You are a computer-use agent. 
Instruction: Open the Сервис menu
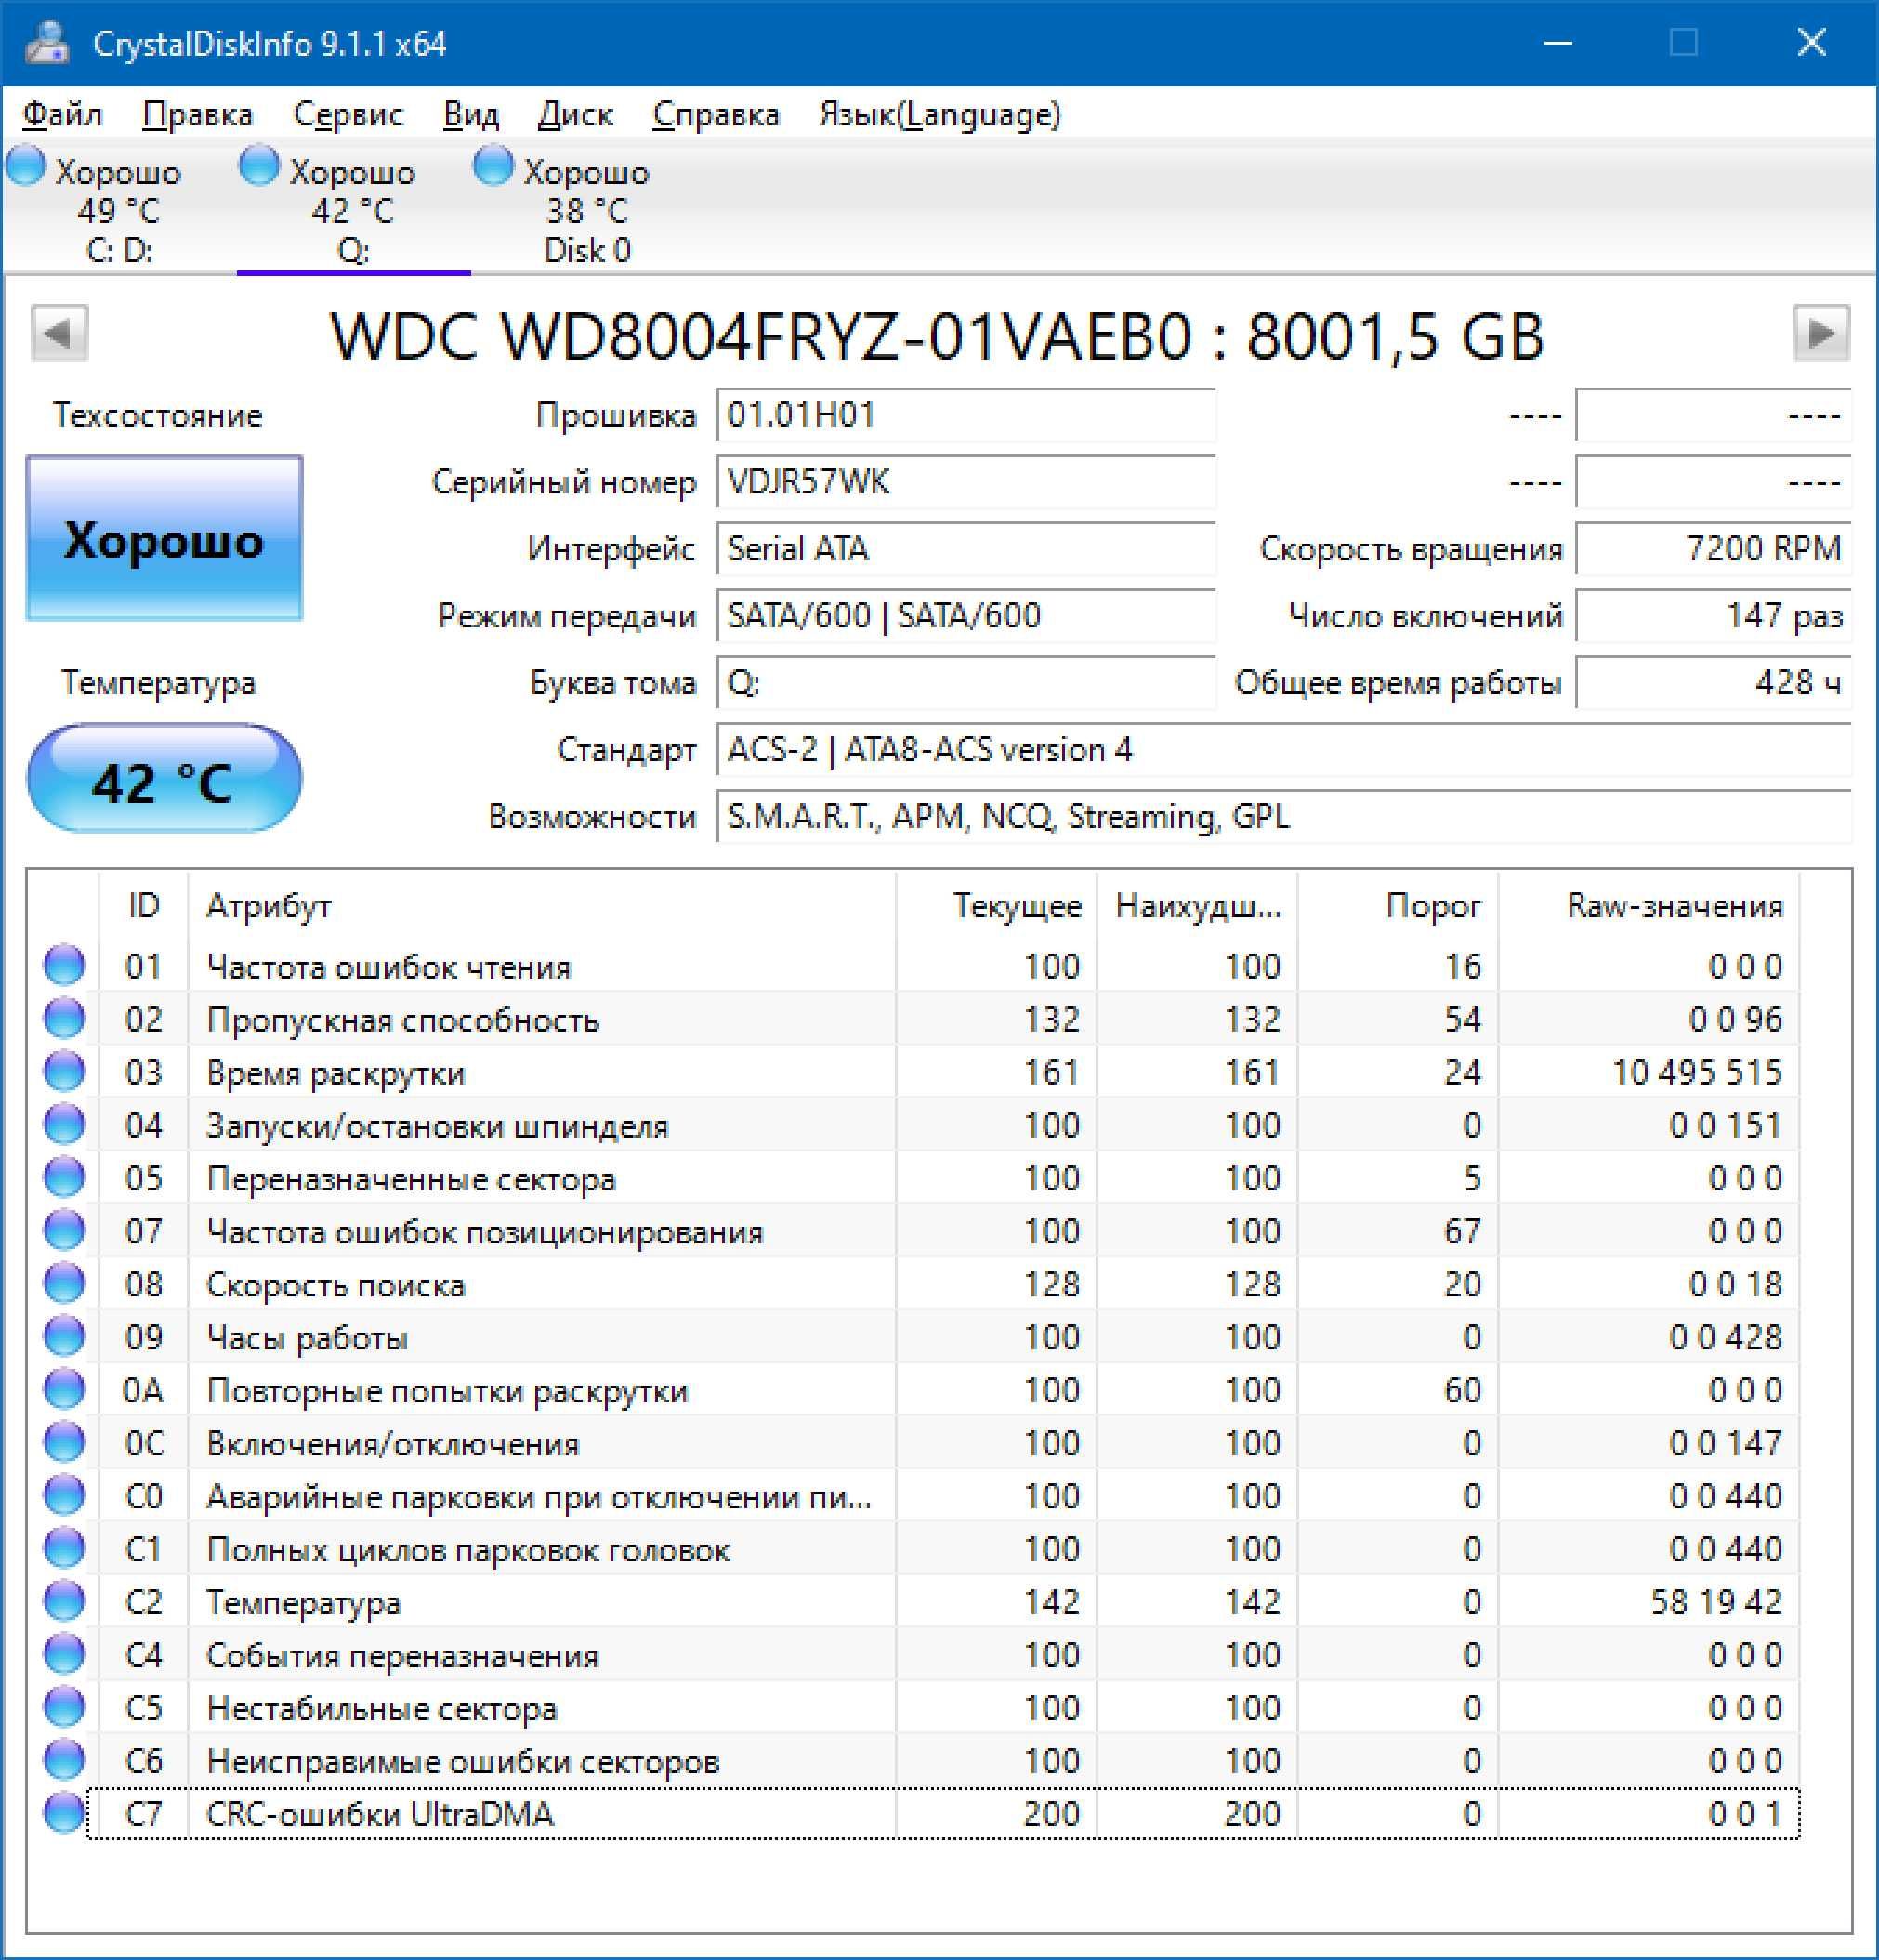pos(348,114)
